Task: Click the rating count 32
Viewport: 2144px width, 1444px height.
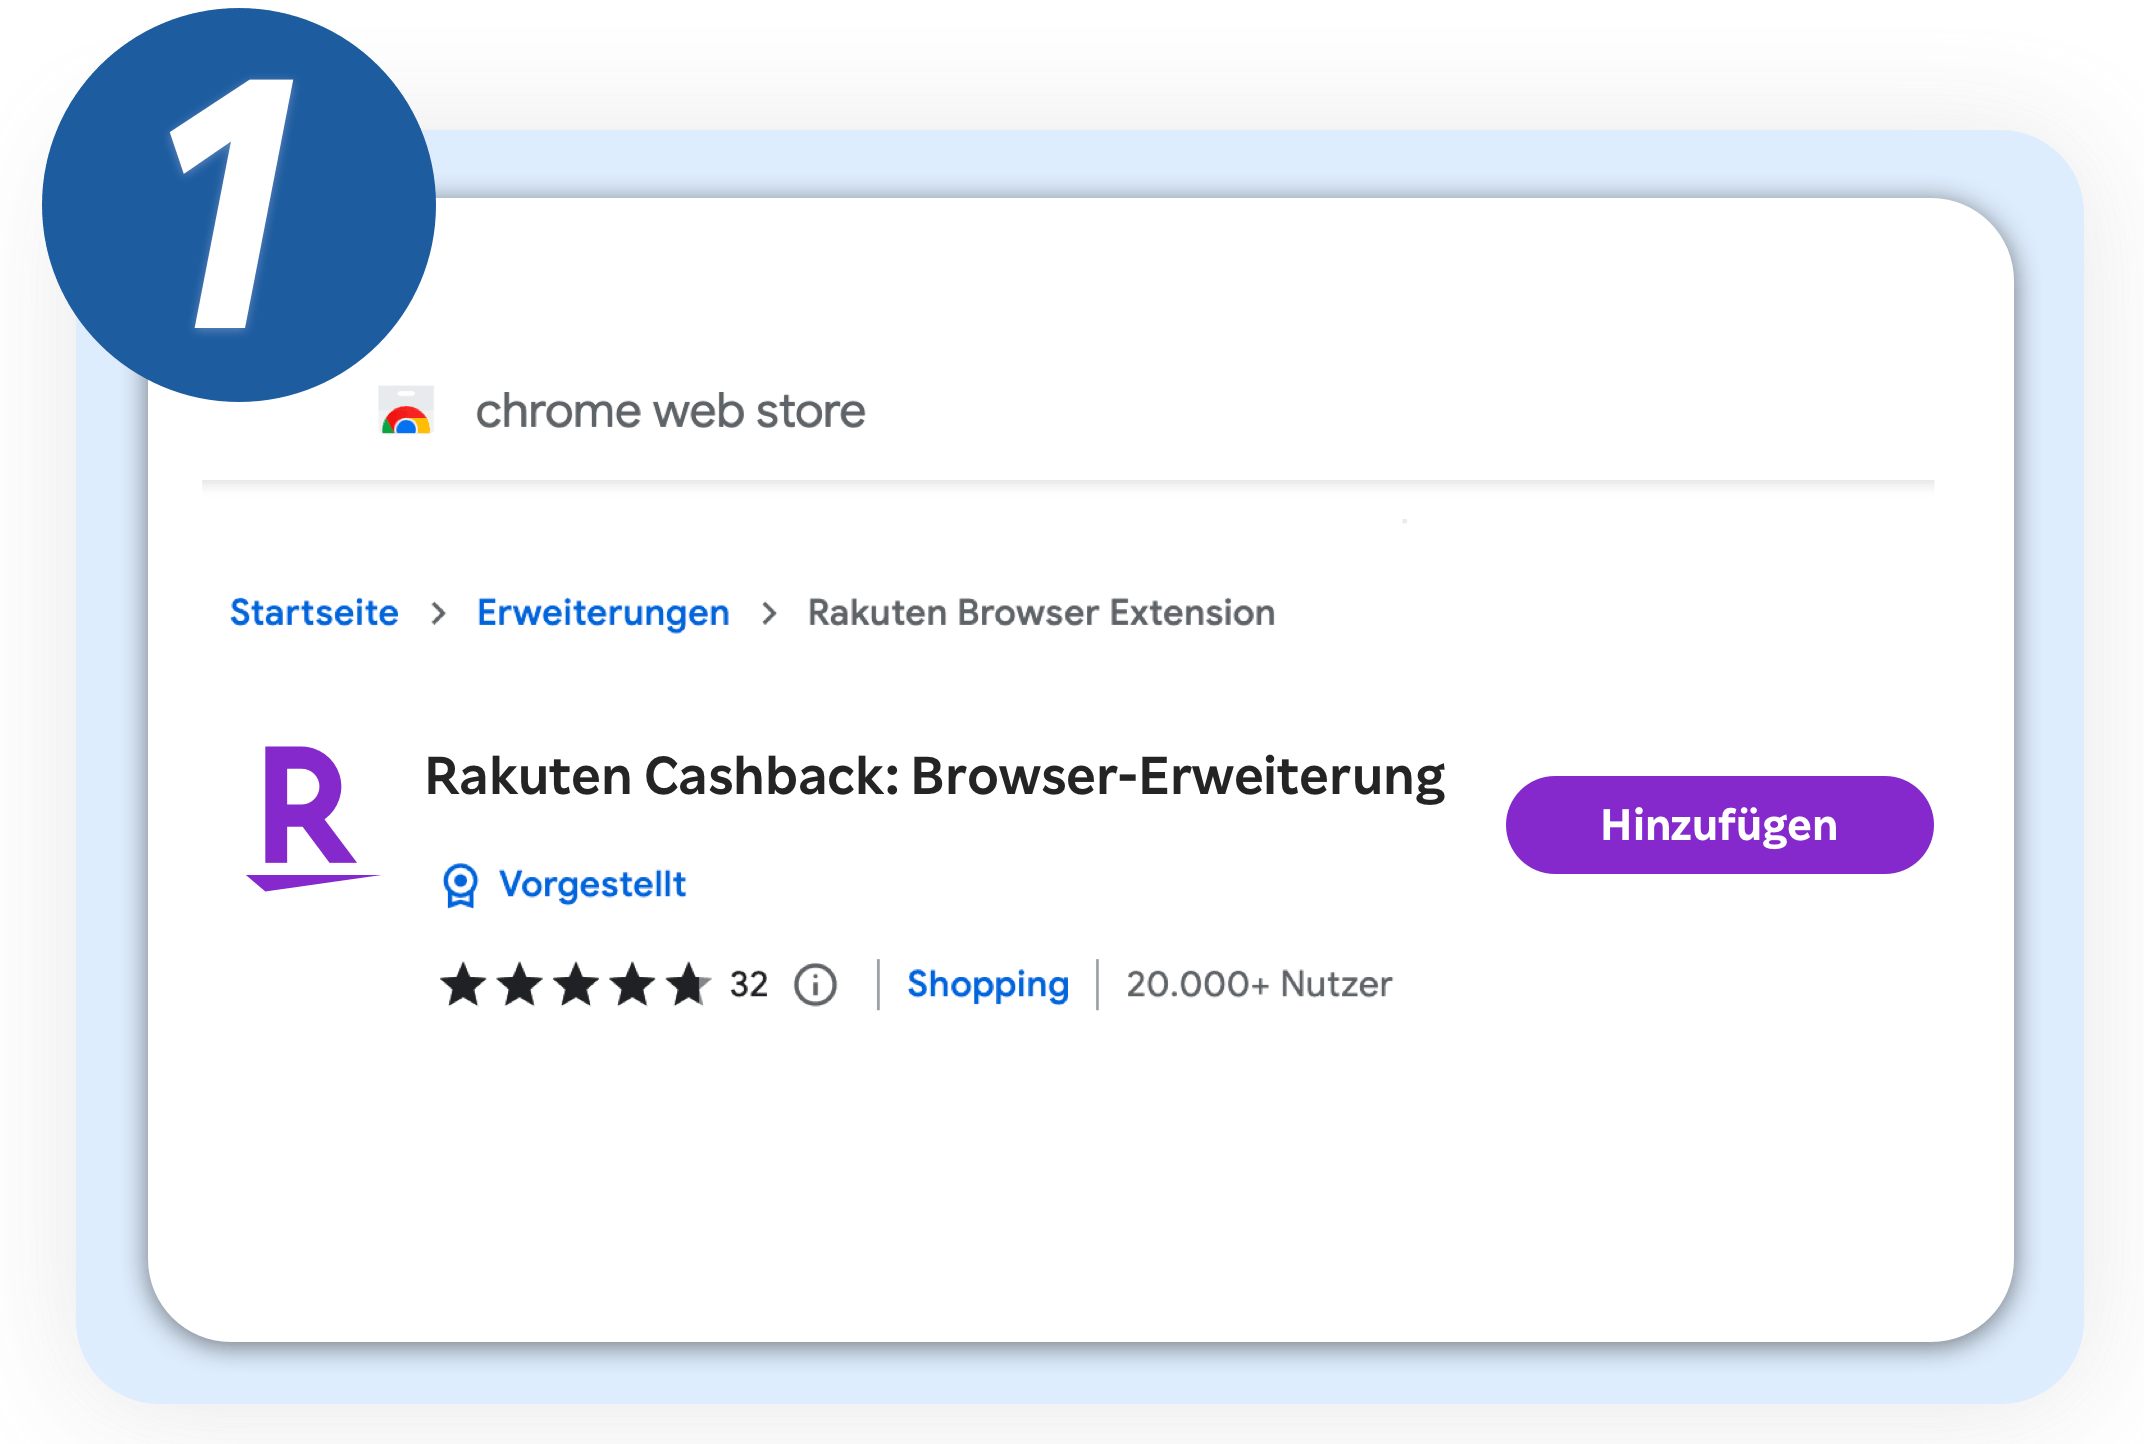Action: point(749,985)
